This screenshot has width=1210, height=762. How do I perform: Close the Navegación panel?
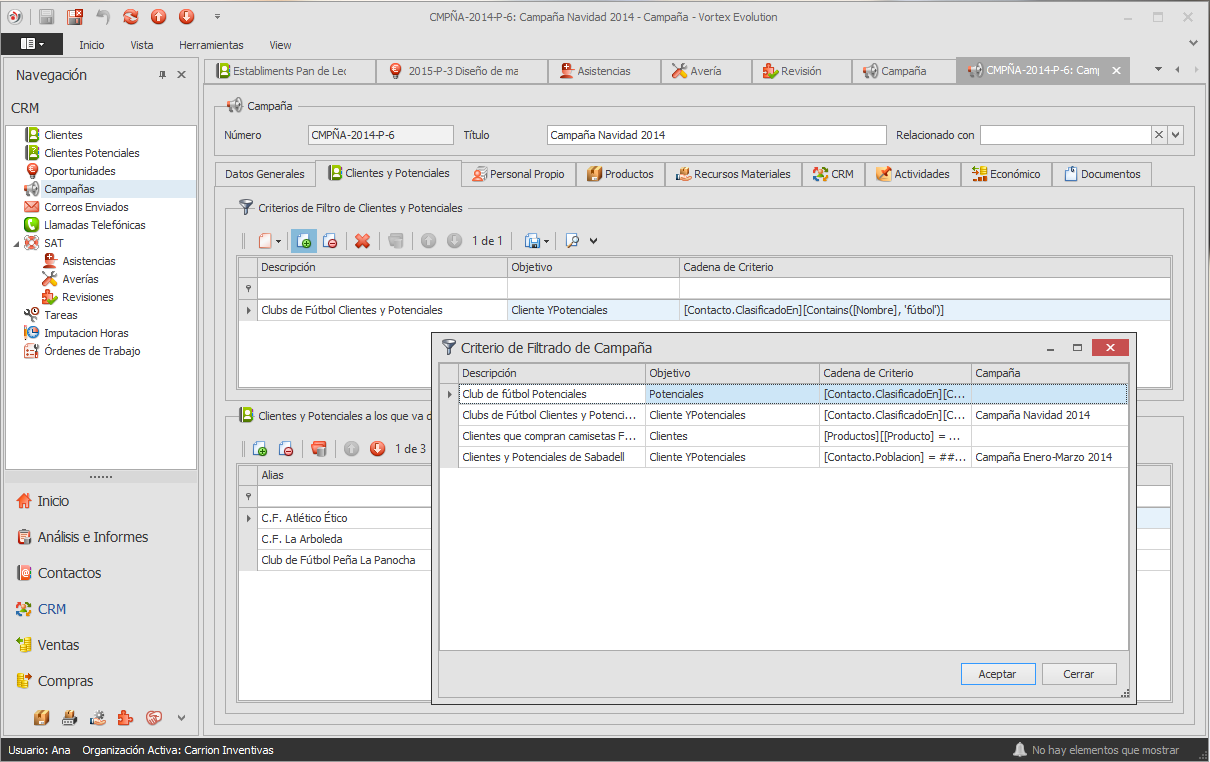181,75
